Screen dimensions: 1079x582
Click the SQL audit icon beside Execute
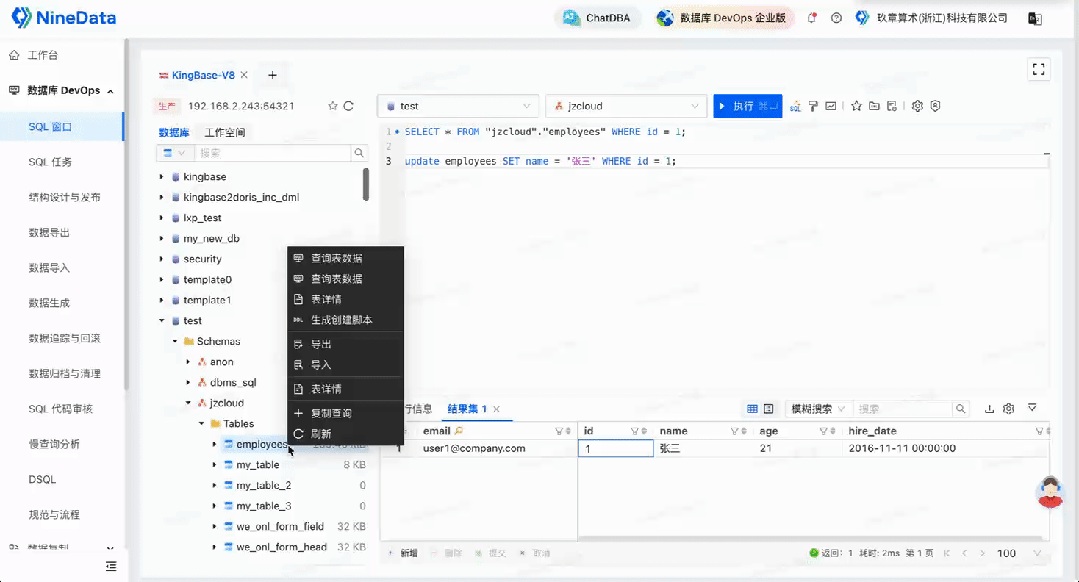(795, 107)
